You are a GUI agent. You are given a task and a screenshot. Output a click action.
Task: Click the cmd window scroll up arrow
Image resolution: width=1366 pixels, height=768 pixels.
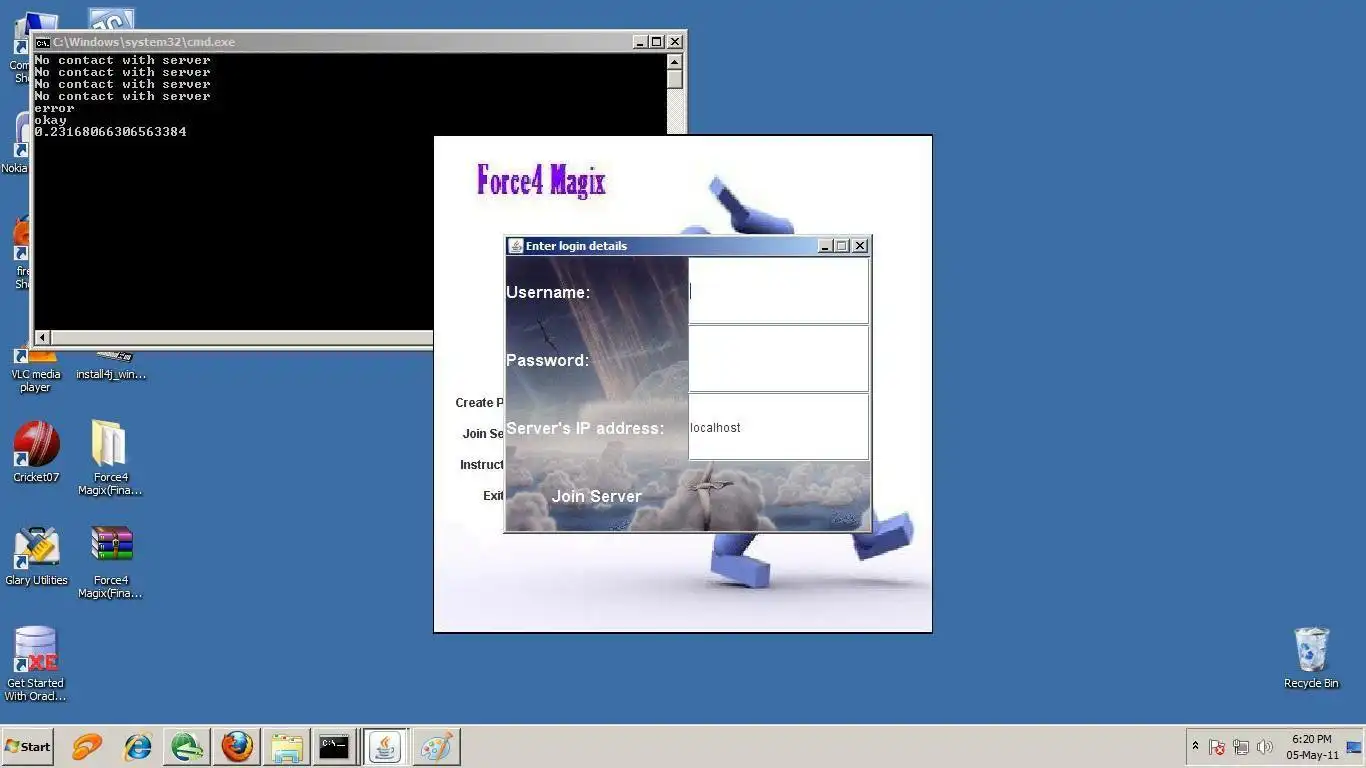coord(675,61)
